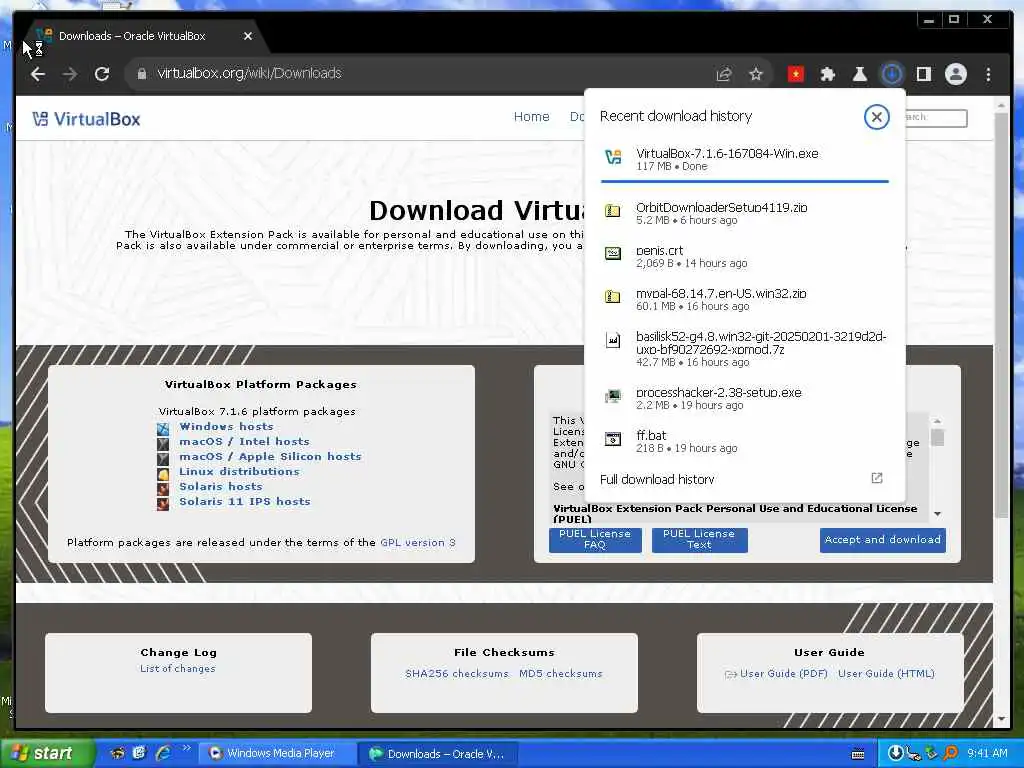
Task: Click the Solaris hosts link
Action: pos(221,487)
